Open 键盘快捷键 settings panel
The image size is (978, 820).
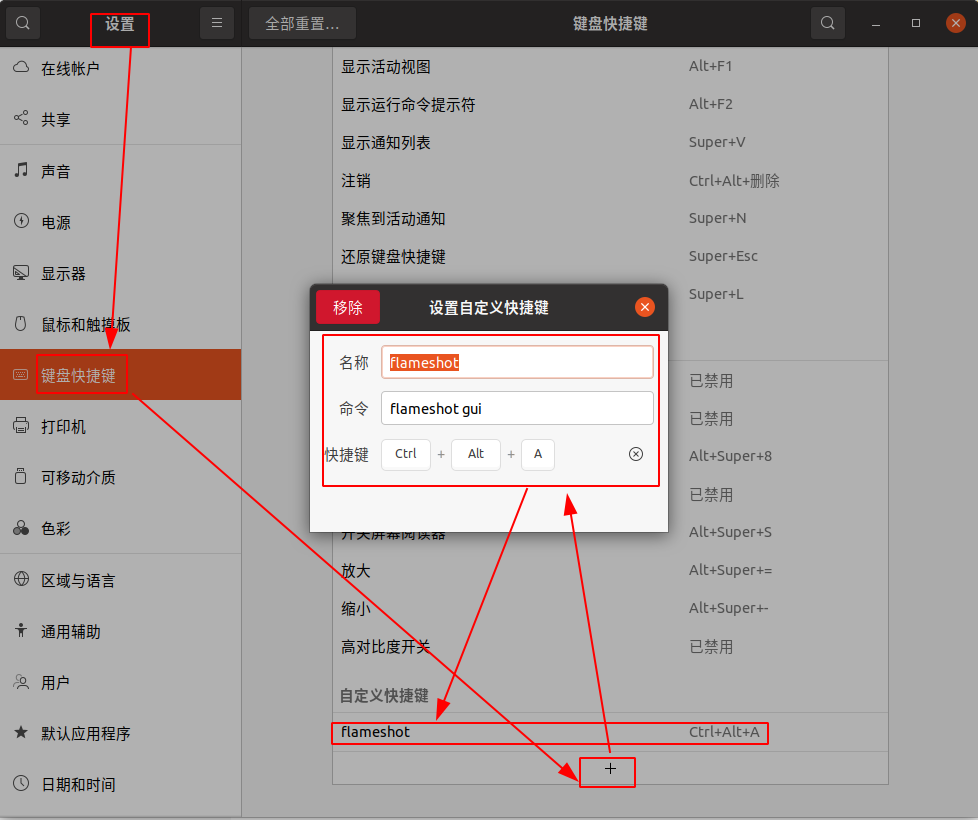click(x=120, y=375)
